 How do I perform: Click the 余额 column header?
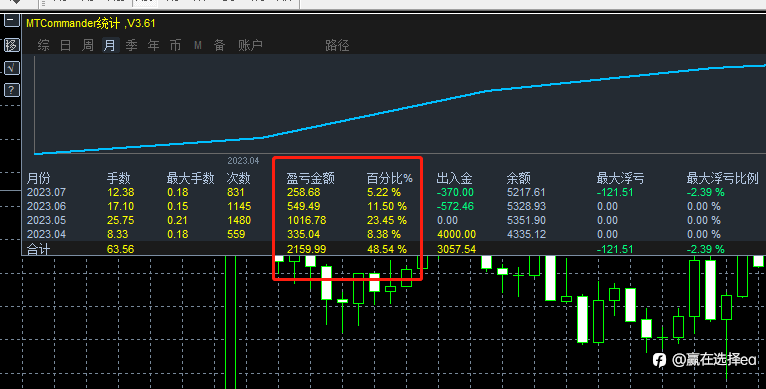tap(518, 178)
